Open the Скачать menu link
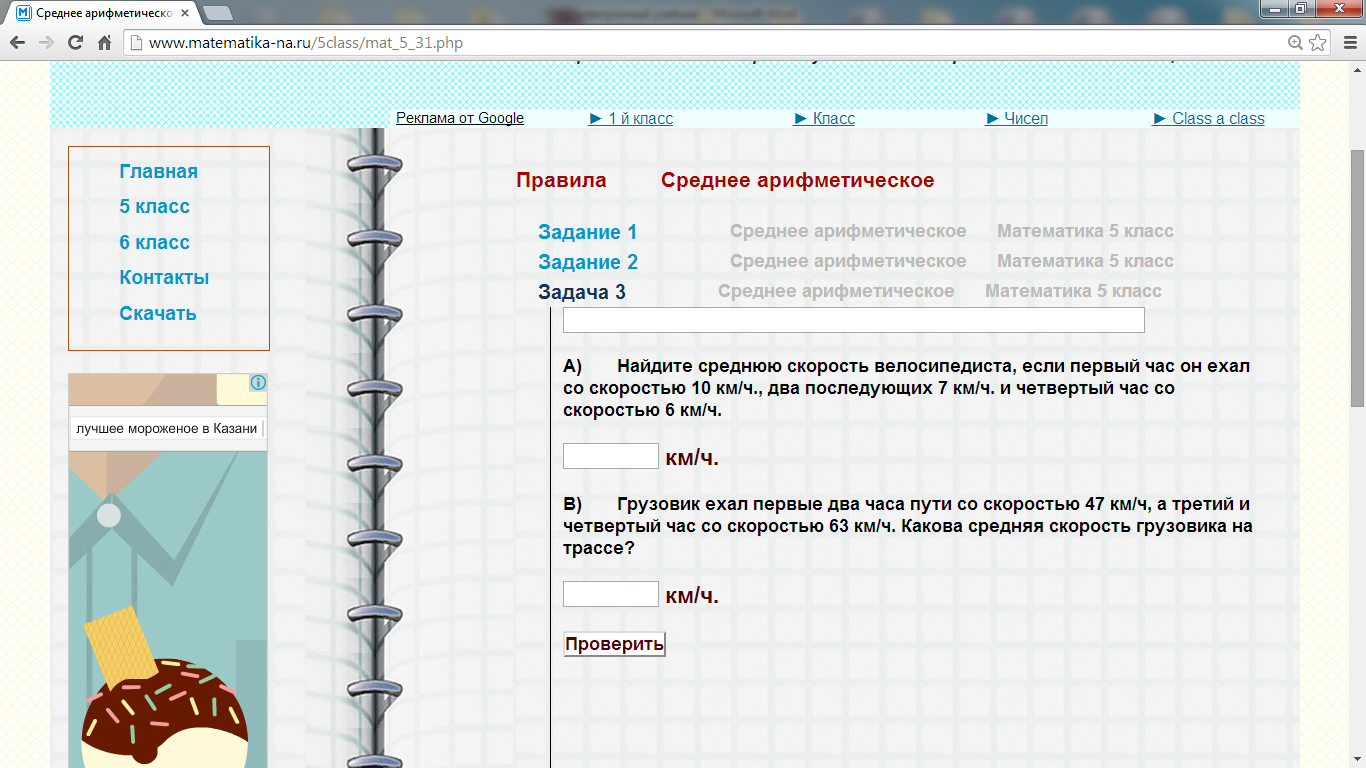 [x=158, y=313]
